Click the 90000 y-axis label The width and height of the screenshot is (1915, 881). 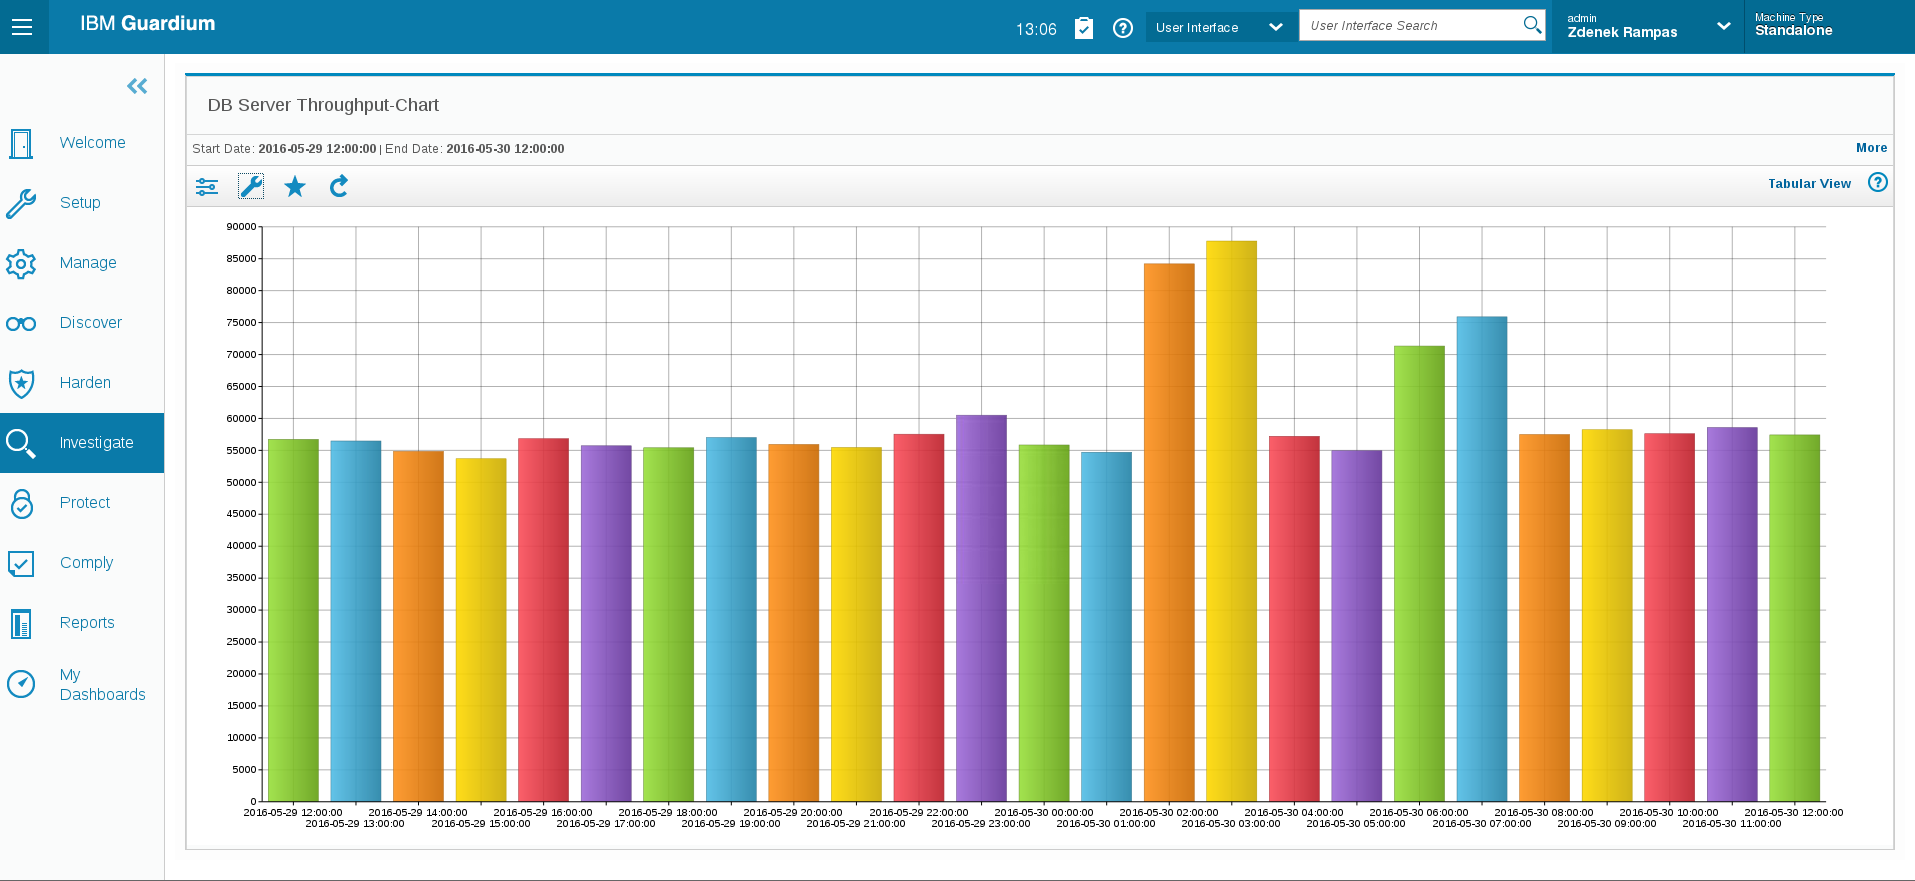241,227
